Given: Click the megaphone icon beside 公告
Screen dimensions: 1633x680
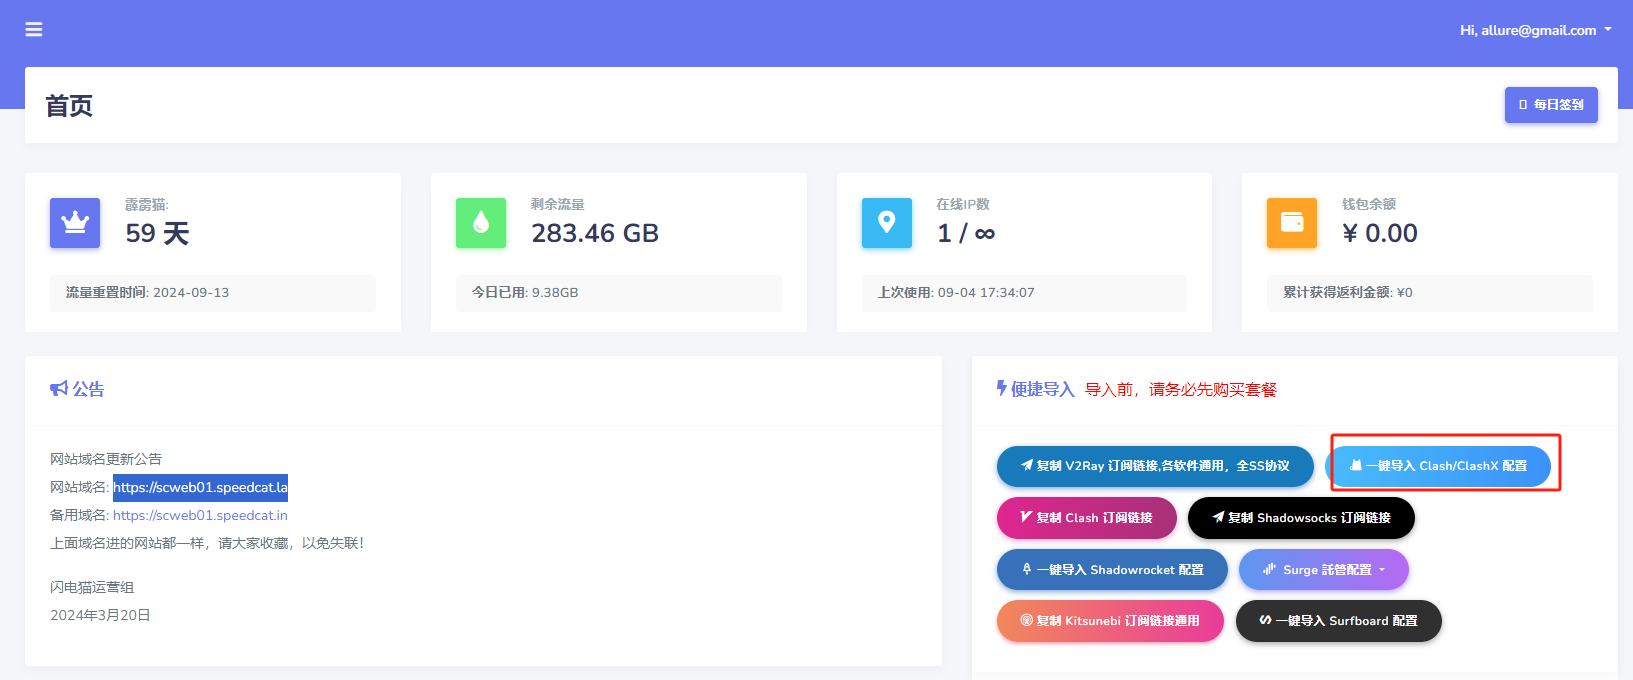Looking at the screenshot, I should pos(59,389).
